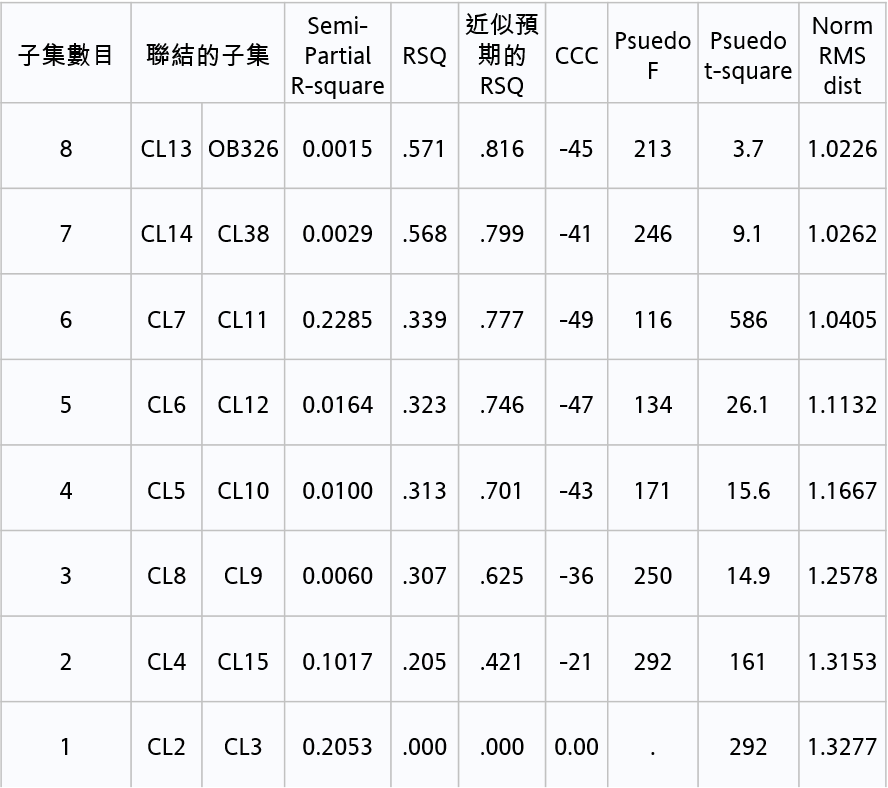
Task: Select the 0.2285 semi-partial R-square value
Action: [x=338, y=320]
